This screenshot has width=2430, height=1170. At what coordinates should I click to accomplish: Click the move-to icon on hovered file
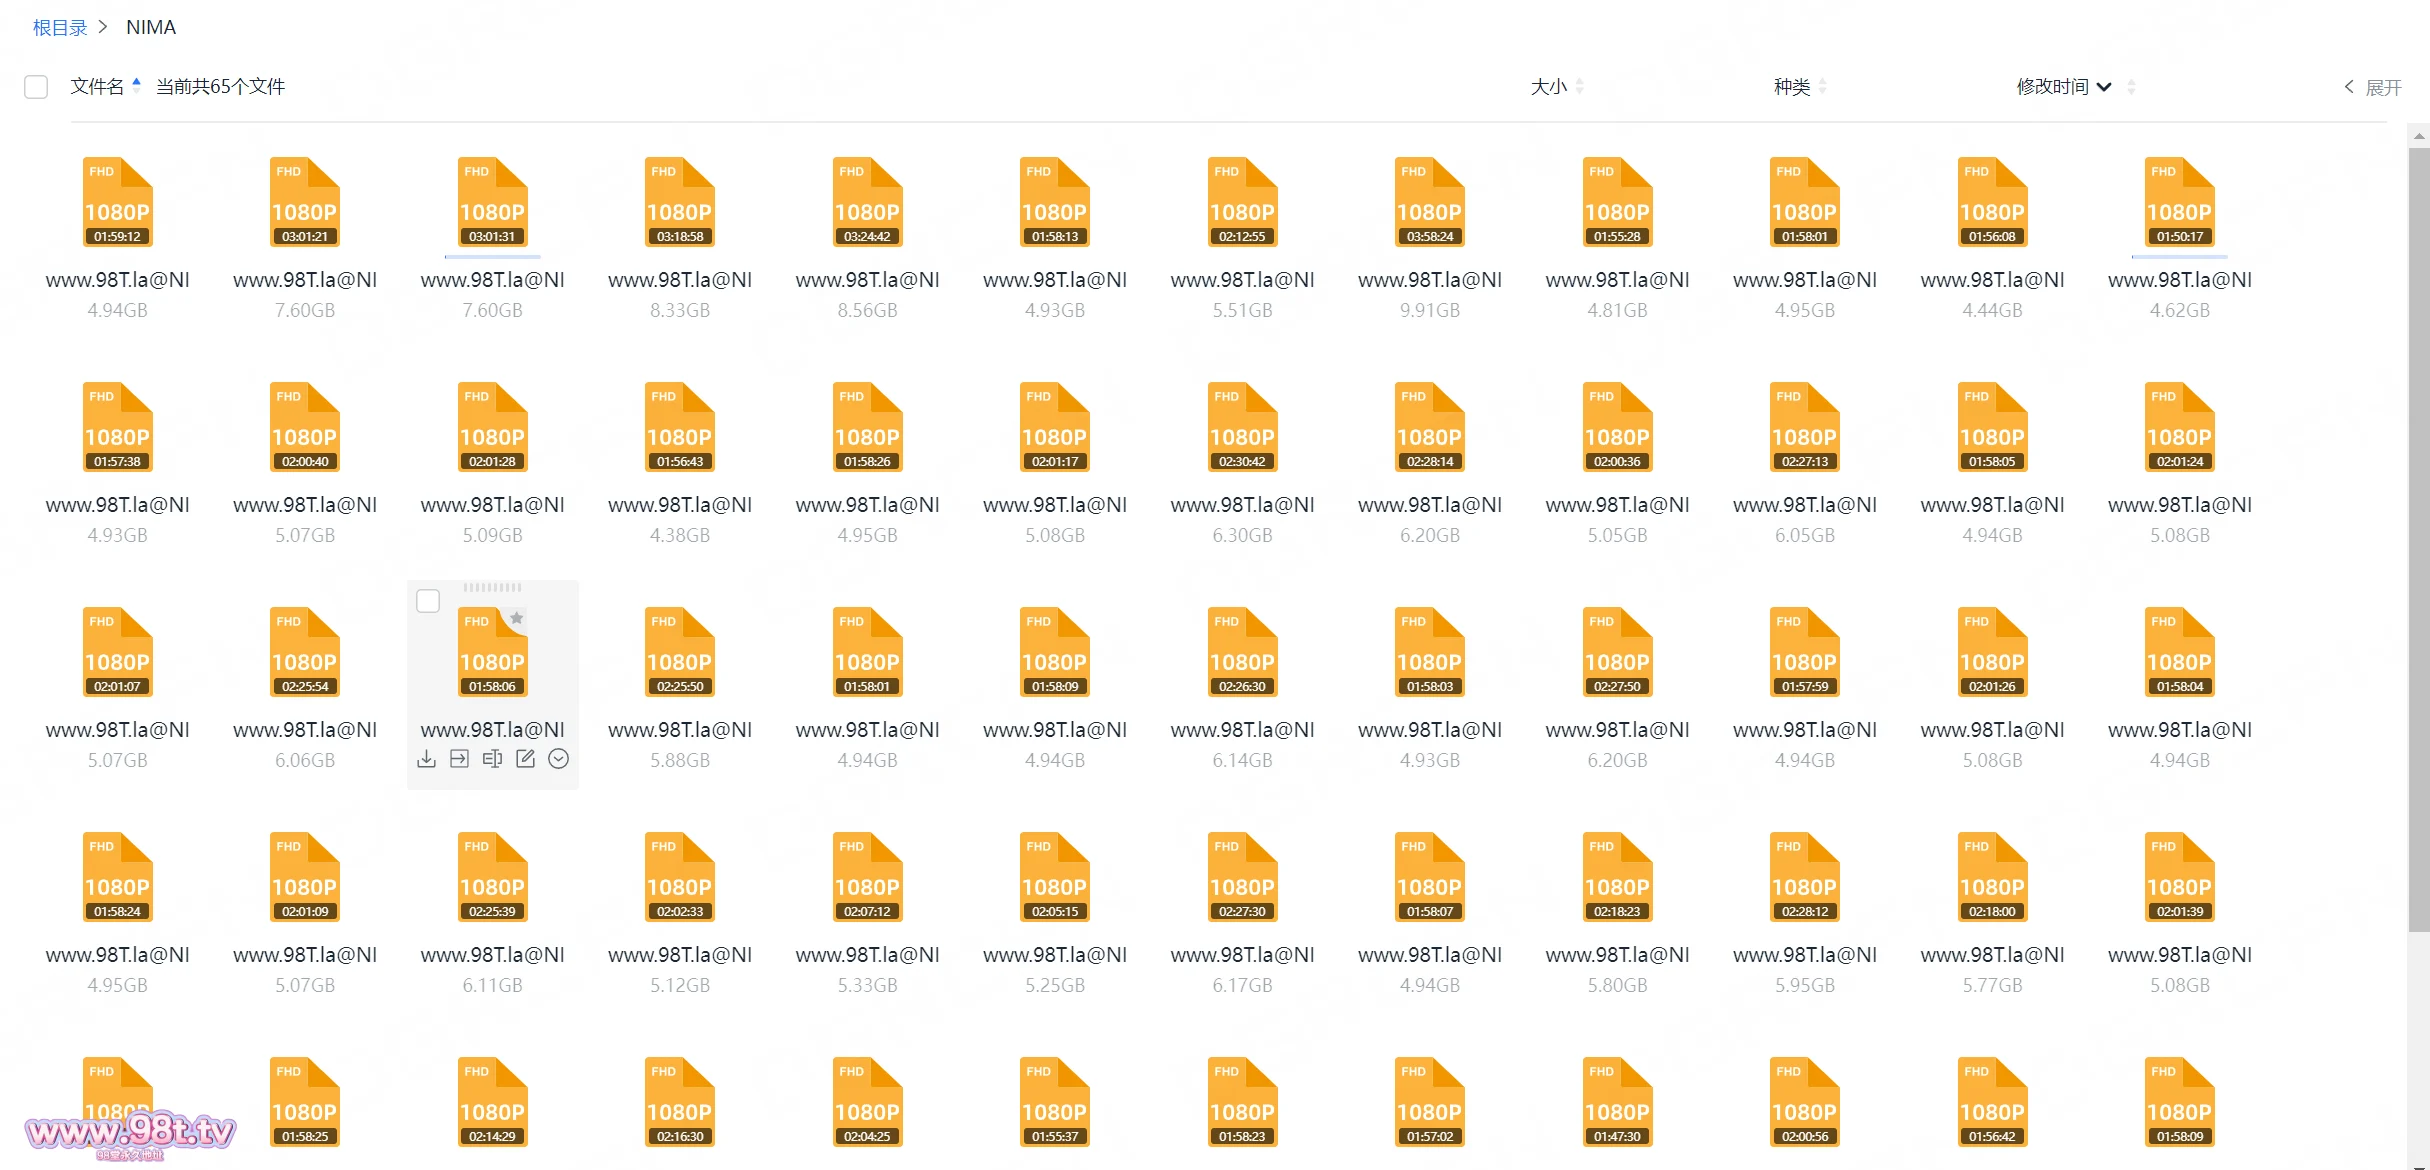click(x=459, y=759)
